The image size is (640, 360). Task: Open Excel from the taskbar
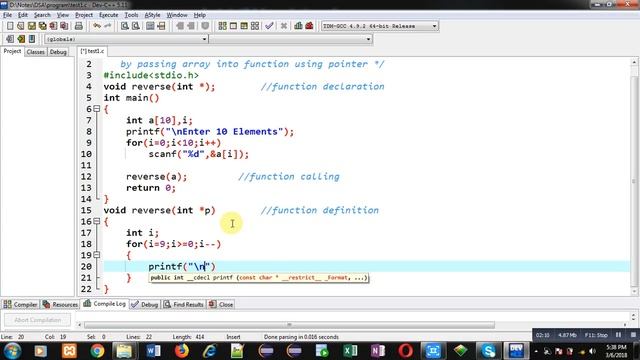pyautogui.click(x=350, y=351)
